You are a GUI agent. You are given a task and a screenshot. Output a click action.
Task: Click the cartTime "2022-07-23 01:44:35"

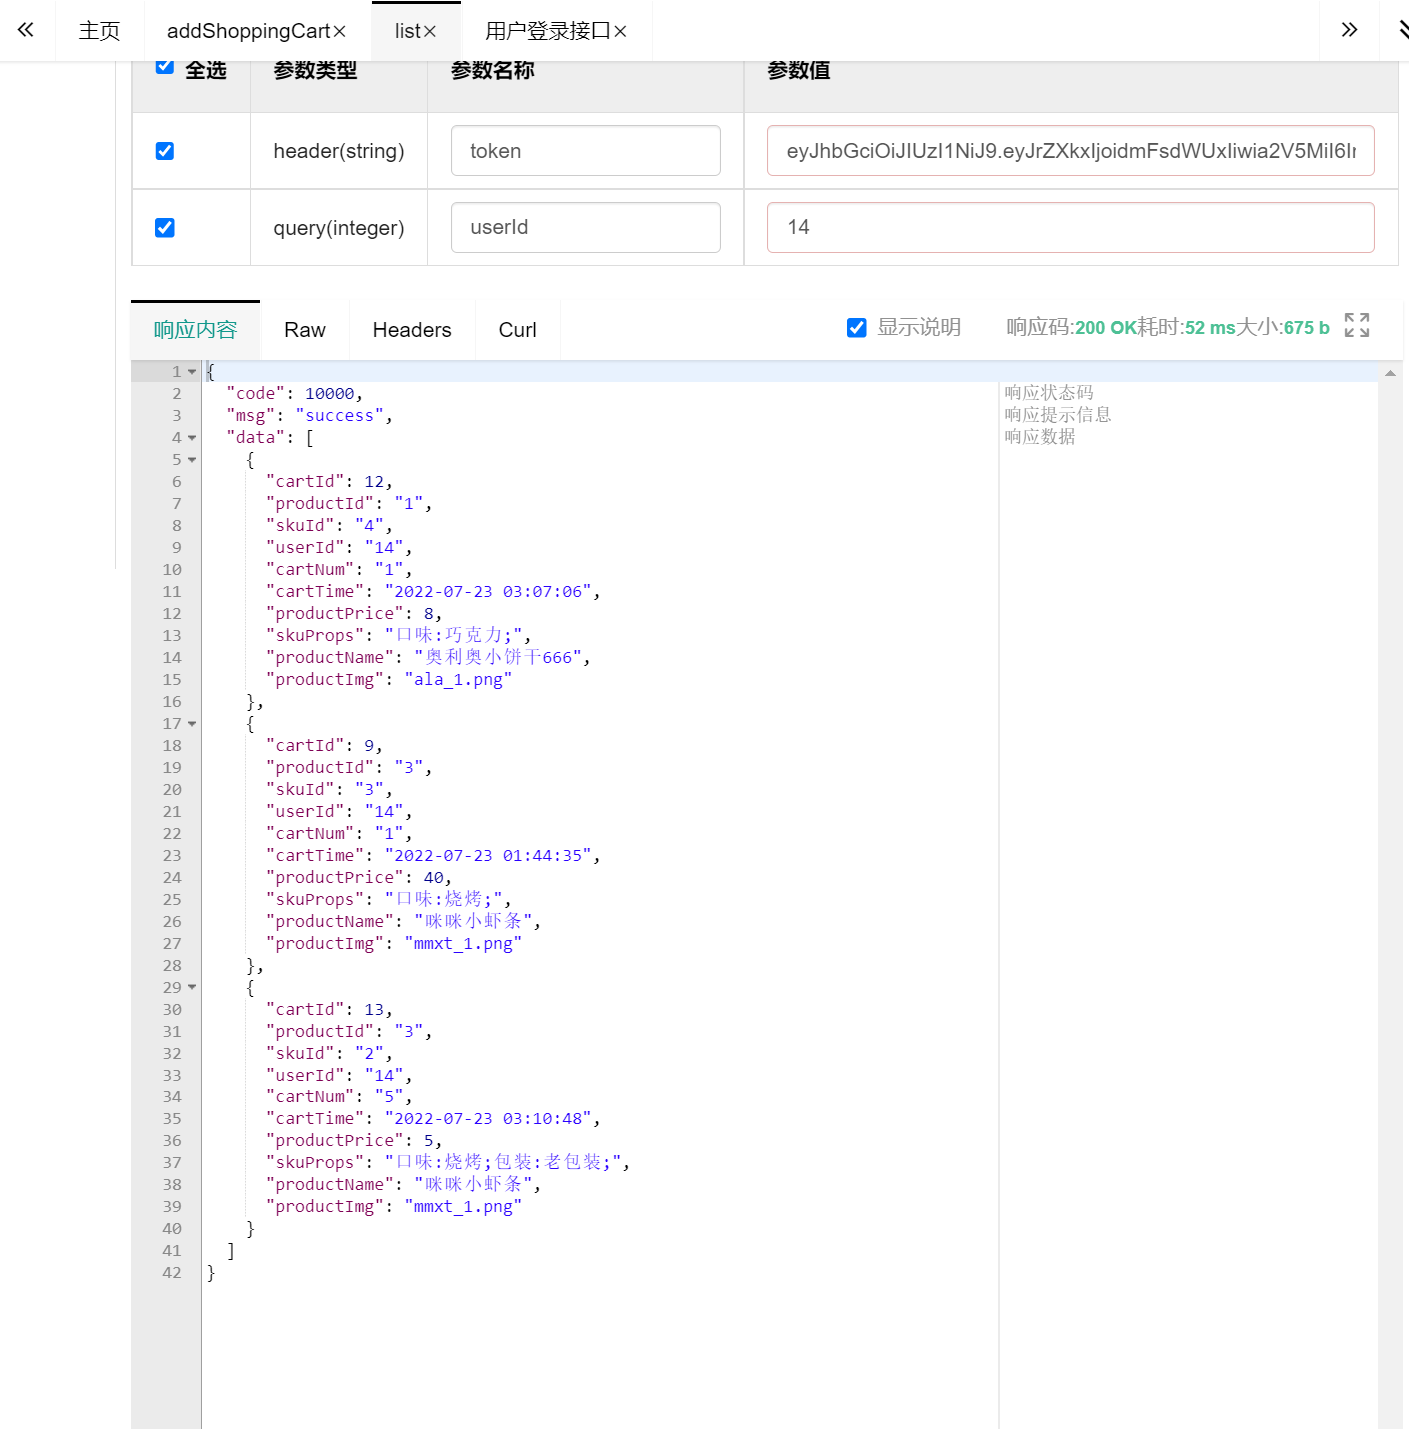coord(488,856)
